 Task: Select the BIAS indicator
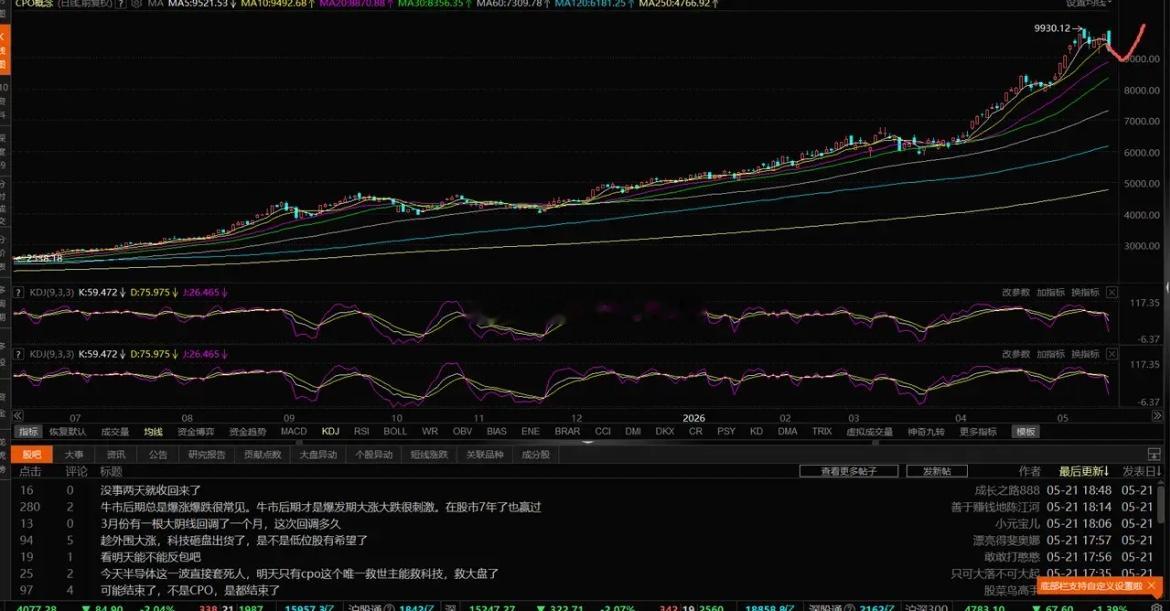click(496, 431)
